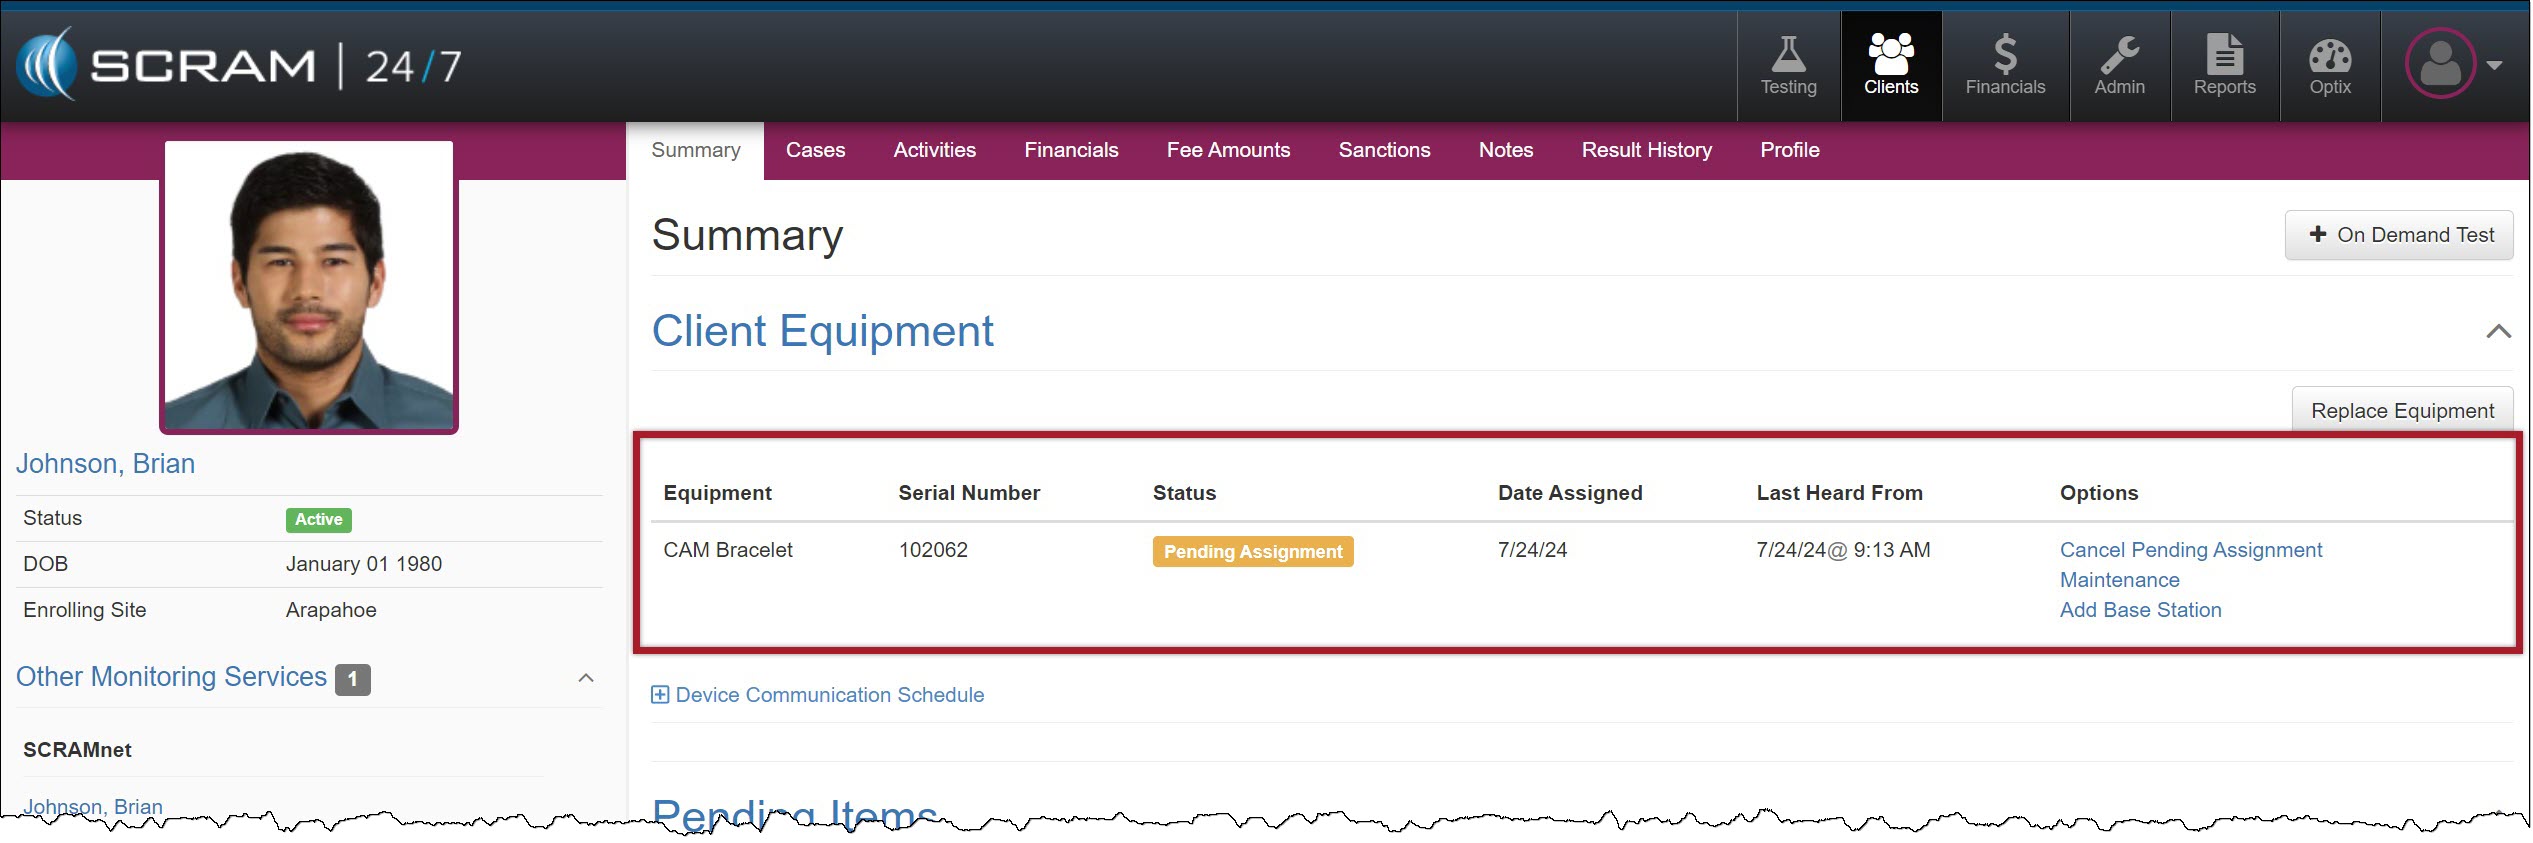Click the Add Base Station link
Screen dimensions: 2533x843
click(2140, 610)
